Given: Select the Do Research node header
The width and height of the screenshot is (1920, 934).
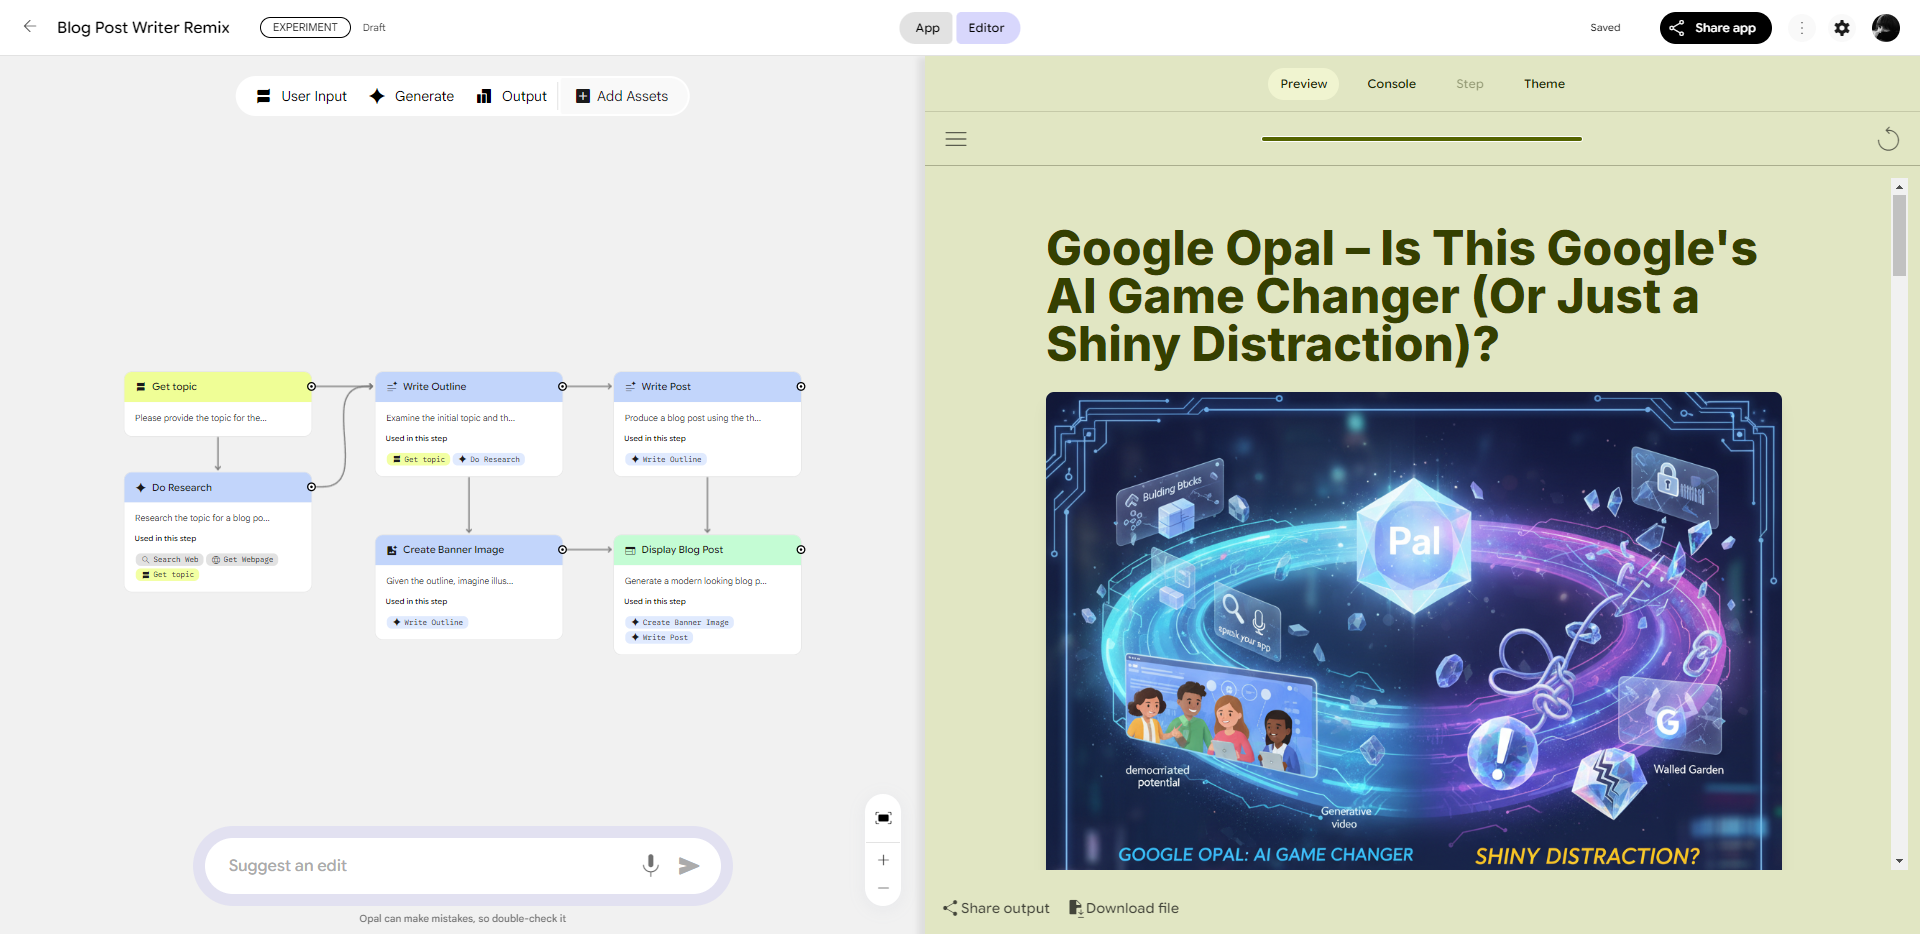Looking at the screenshot, I should [218, 487].
